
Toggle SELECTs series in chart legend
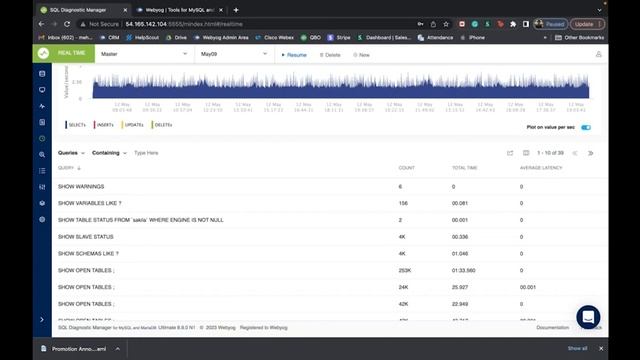pos(76,125)
